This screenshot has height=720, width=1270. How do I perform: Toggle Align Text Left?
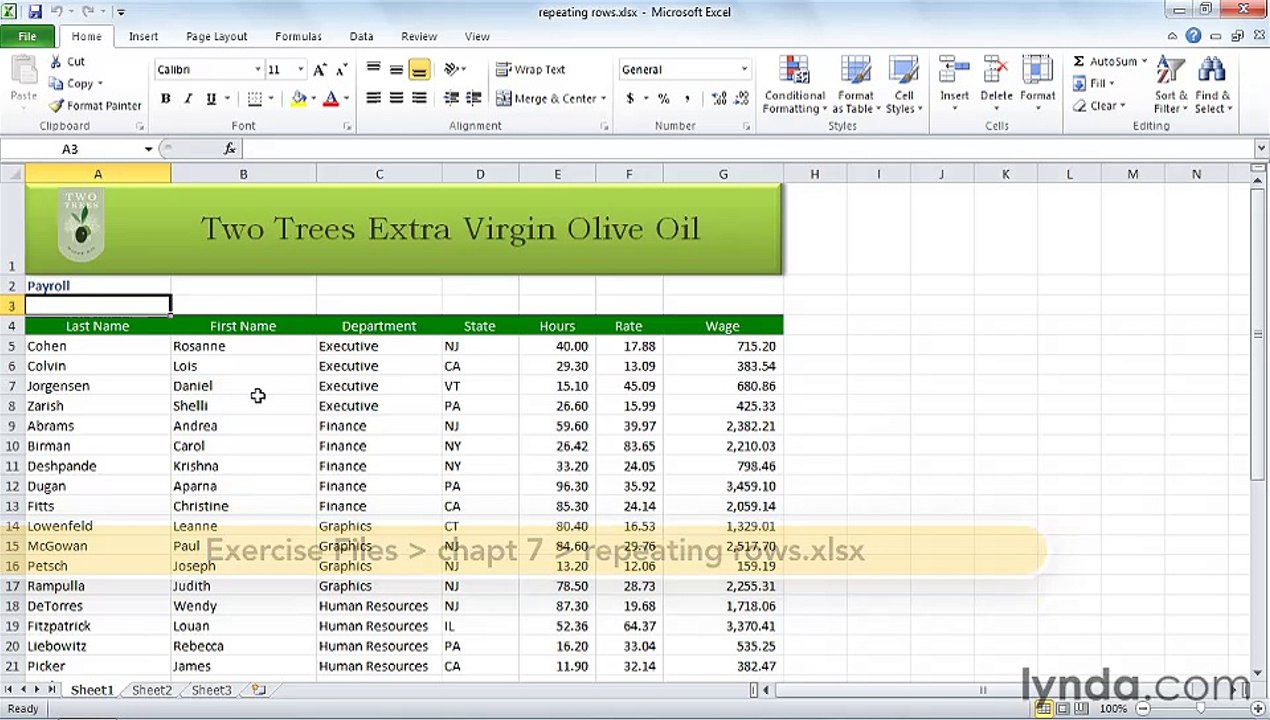coord(373,98)
